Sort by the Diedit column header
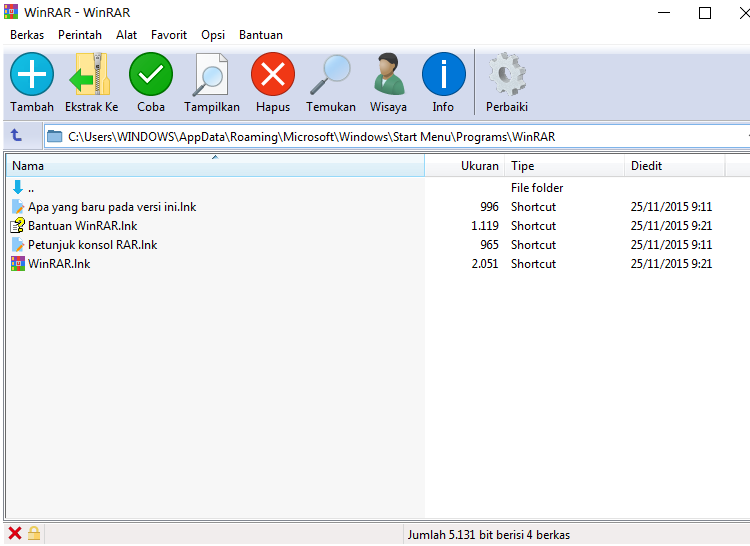Viewport: 750px width, 546px height. [x=675, y=165]
